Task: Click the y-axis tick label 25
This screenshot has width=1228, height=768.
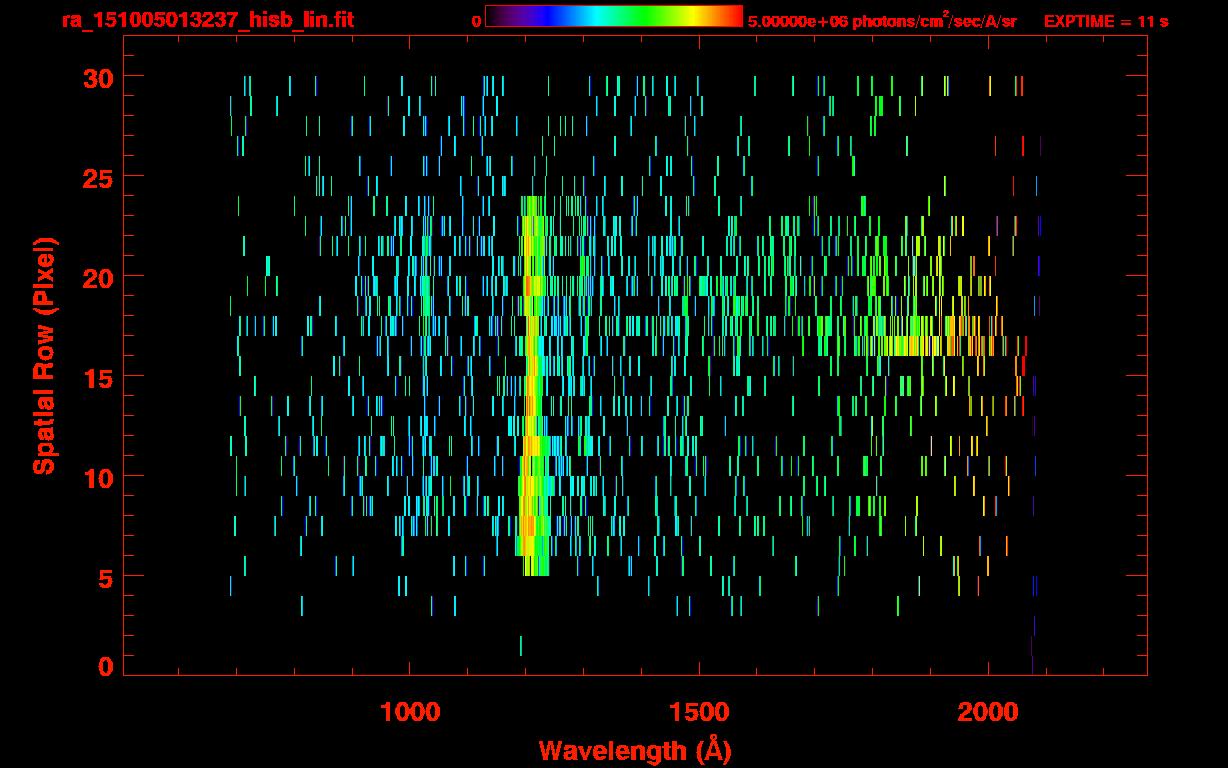Action: 97,177
